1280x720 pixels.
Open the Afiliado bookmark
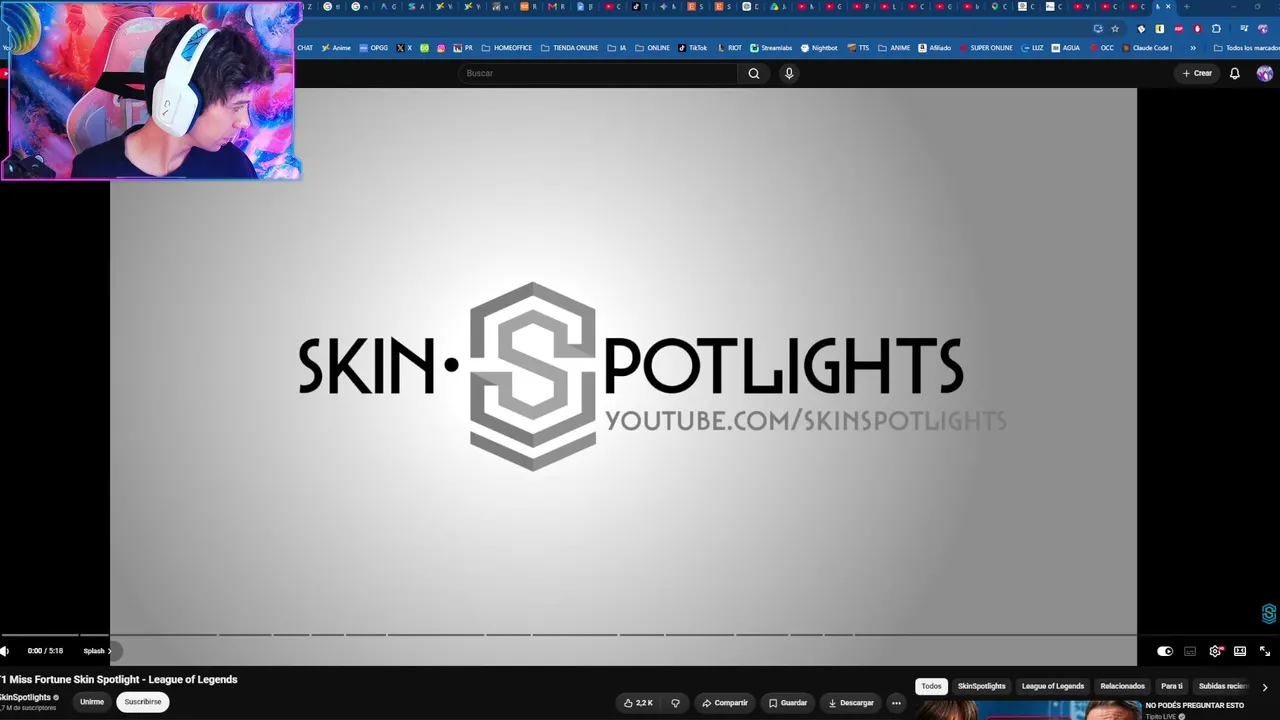pyautogui.click(x=935, y=48)
